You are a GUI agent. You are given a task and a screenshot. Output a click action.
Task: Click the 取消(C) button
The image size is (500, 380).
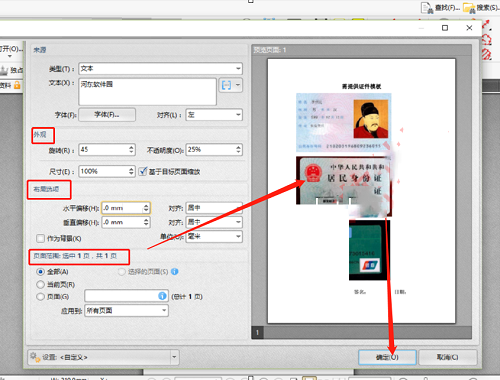tap(448, 357)
